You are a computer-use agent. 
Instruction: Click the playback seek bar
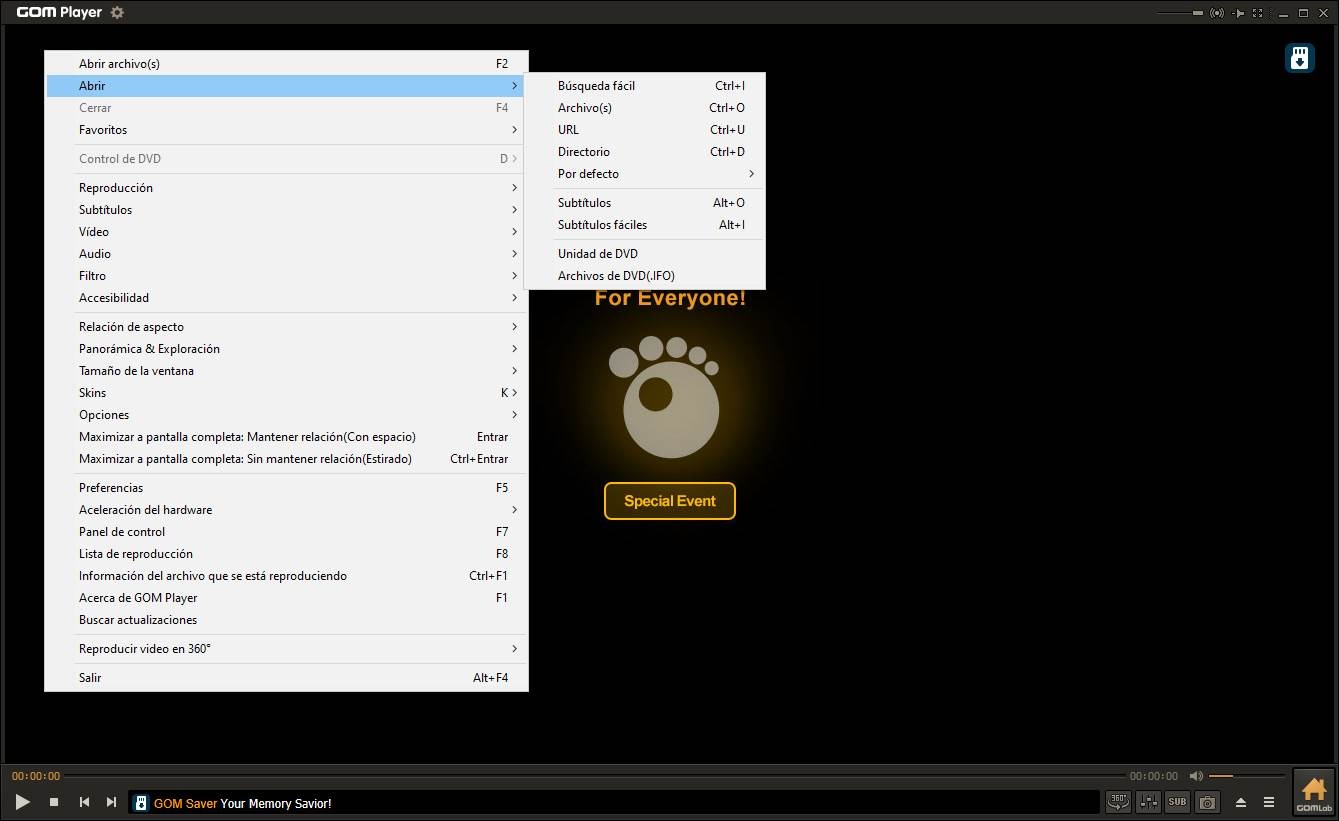tap(594, 776)
